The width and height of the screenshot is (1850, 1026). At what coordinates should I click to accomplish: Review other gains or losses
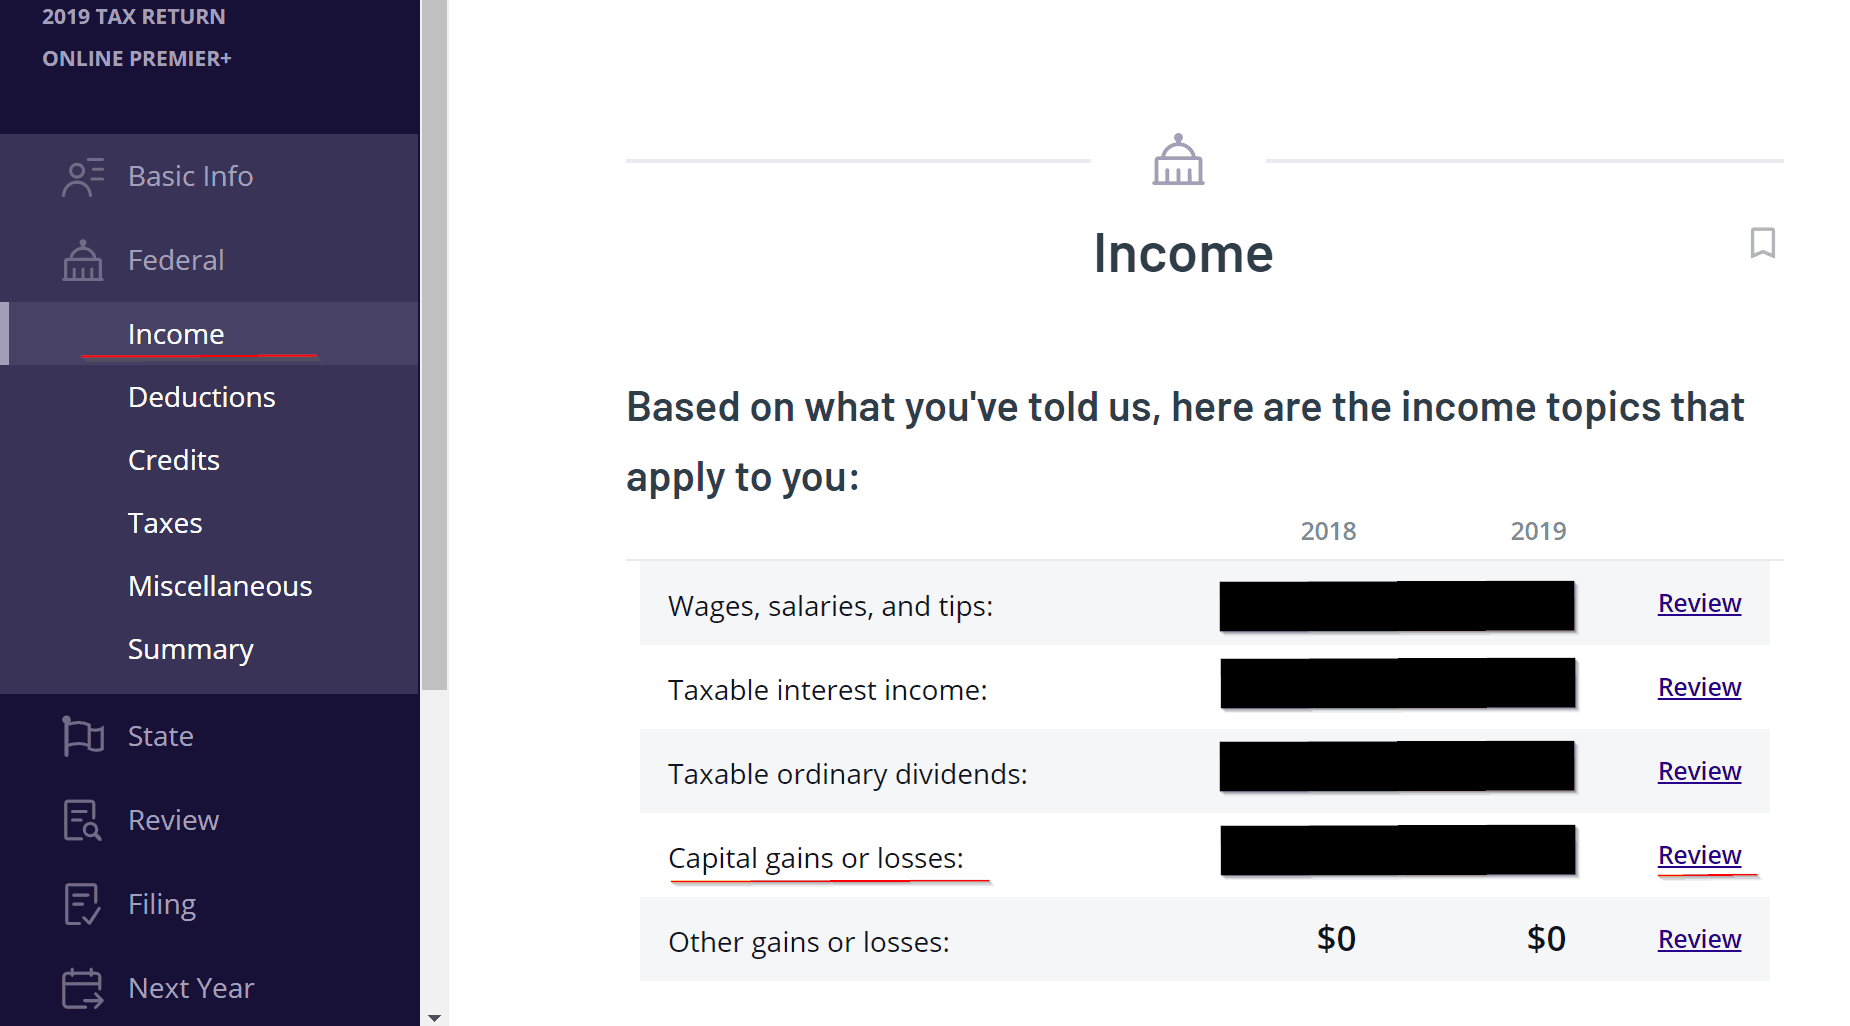[1698, 939]
